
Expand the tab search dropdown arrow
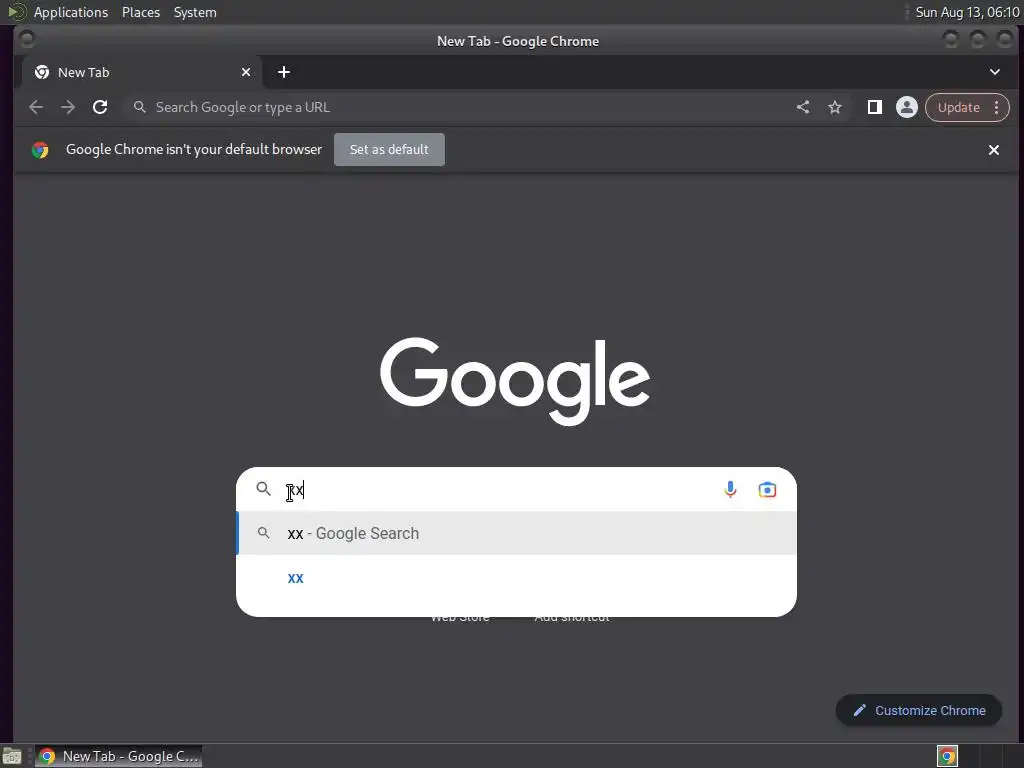(x=995, y=72)
